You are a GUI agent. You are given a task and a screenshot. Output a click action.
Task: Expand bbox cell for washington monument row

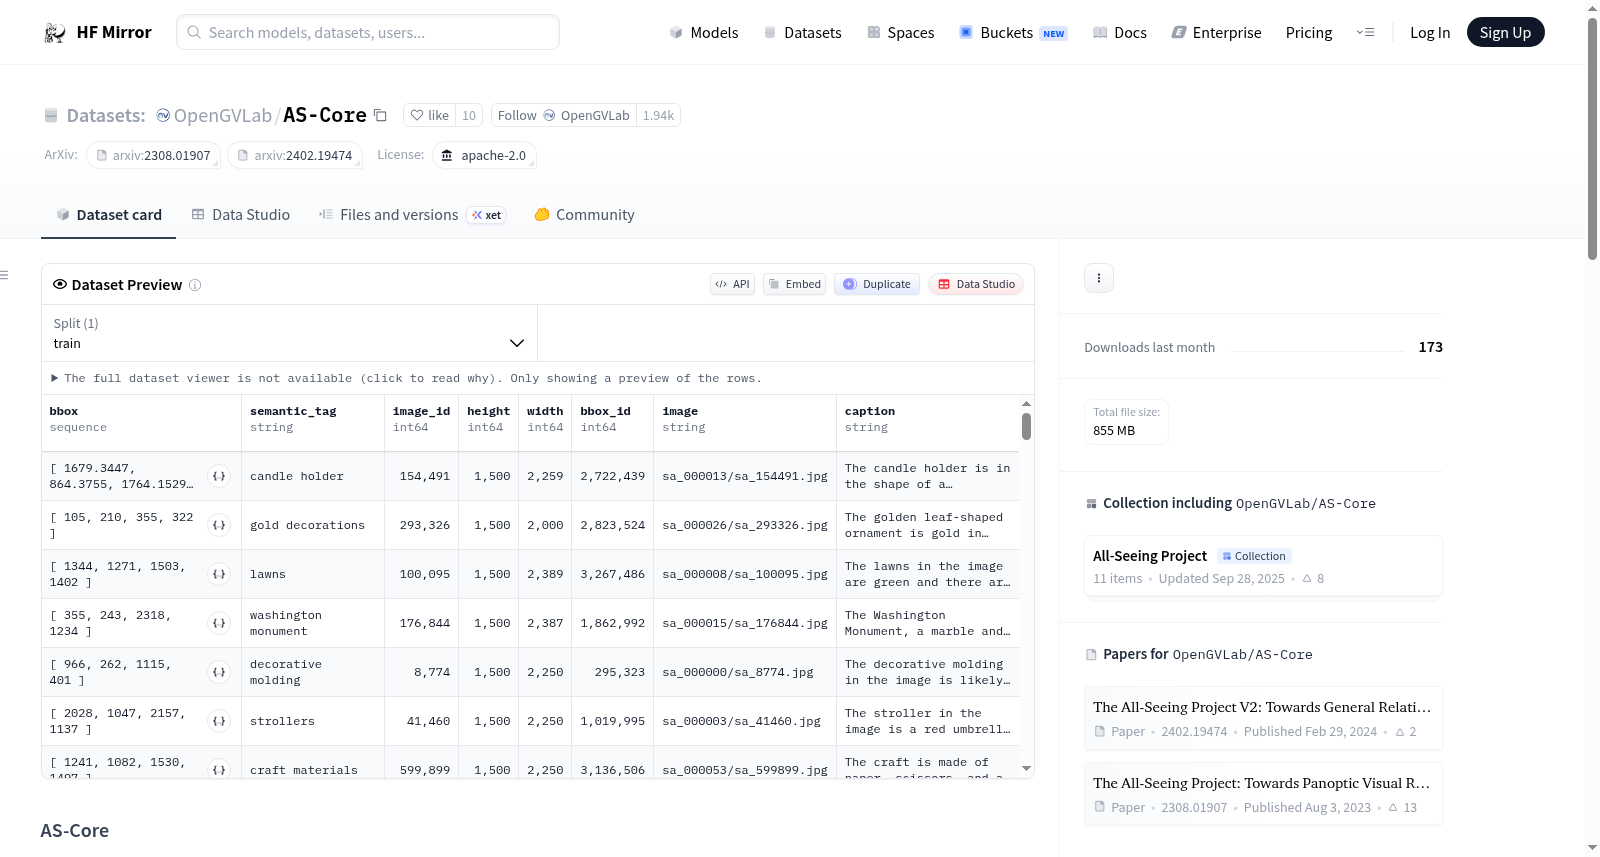click(x=219, y=623)
